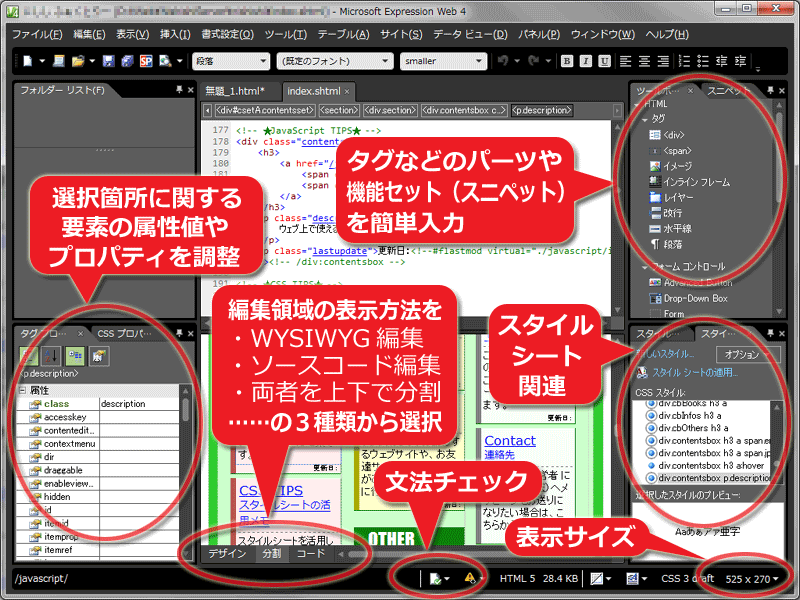Toggle Bold formatting

(x=566, y=61)
